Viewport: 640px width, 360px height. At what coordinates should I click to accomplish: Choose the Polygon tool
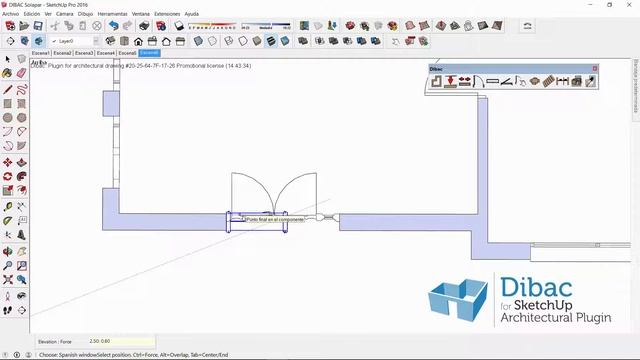tap(21, 118)
